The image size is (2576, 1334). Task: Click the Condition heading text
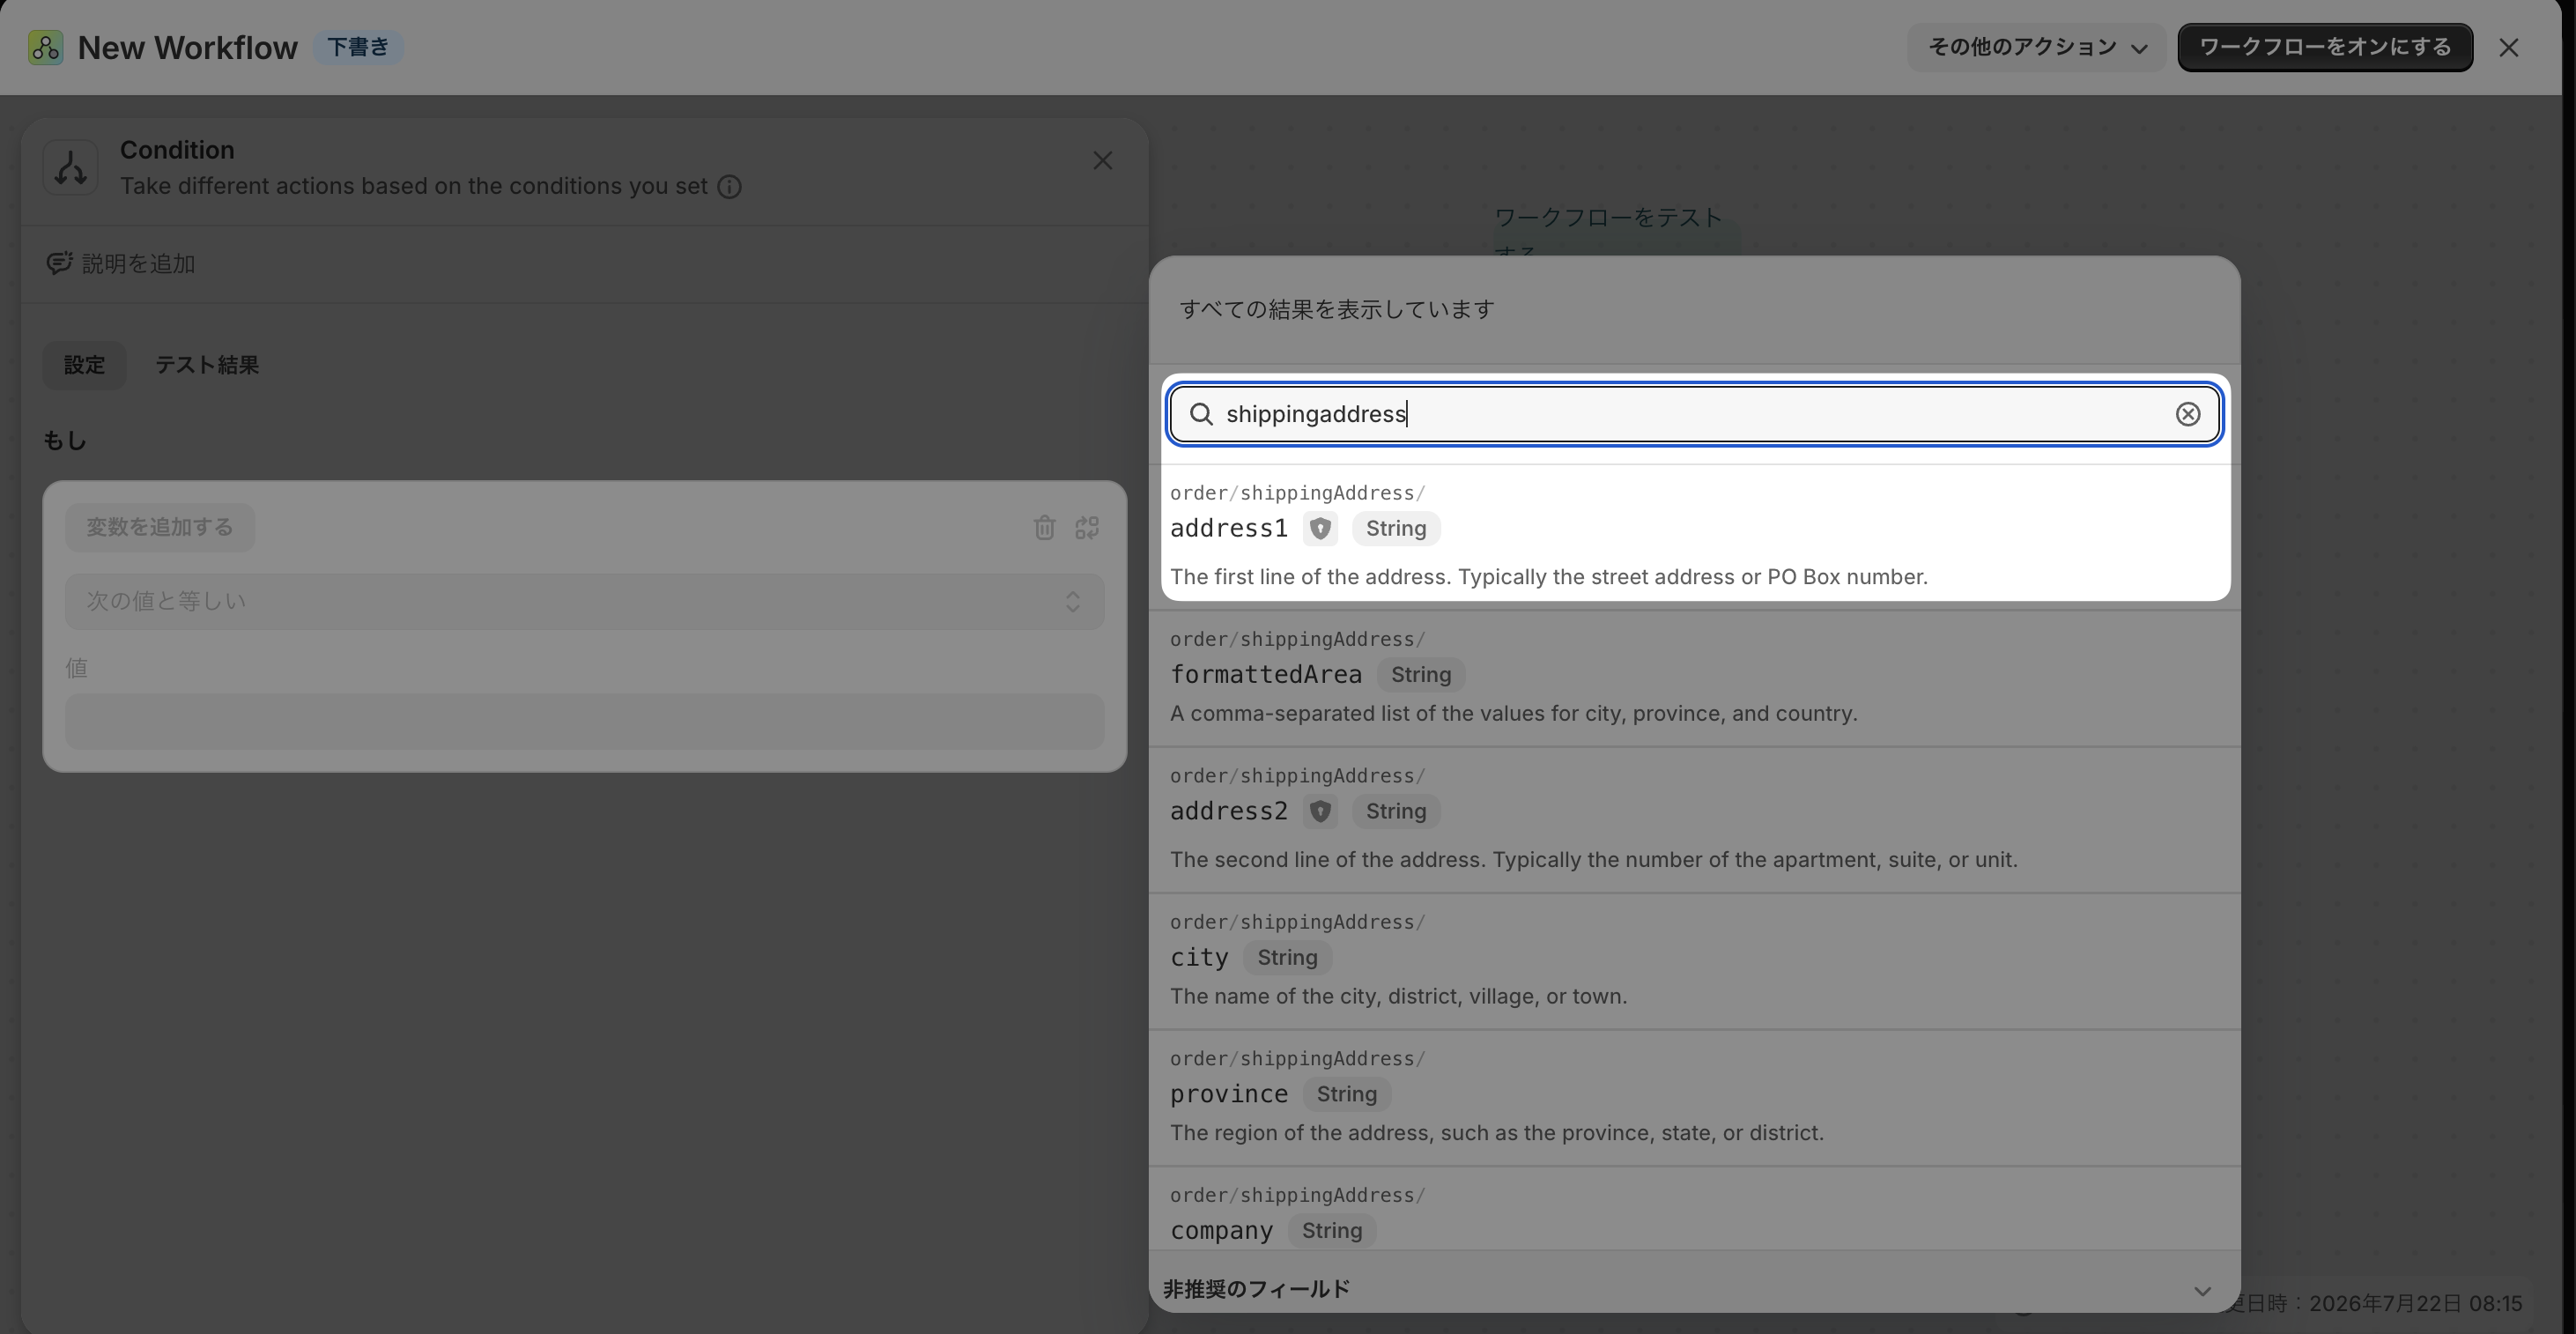click(x=177, y=150)
